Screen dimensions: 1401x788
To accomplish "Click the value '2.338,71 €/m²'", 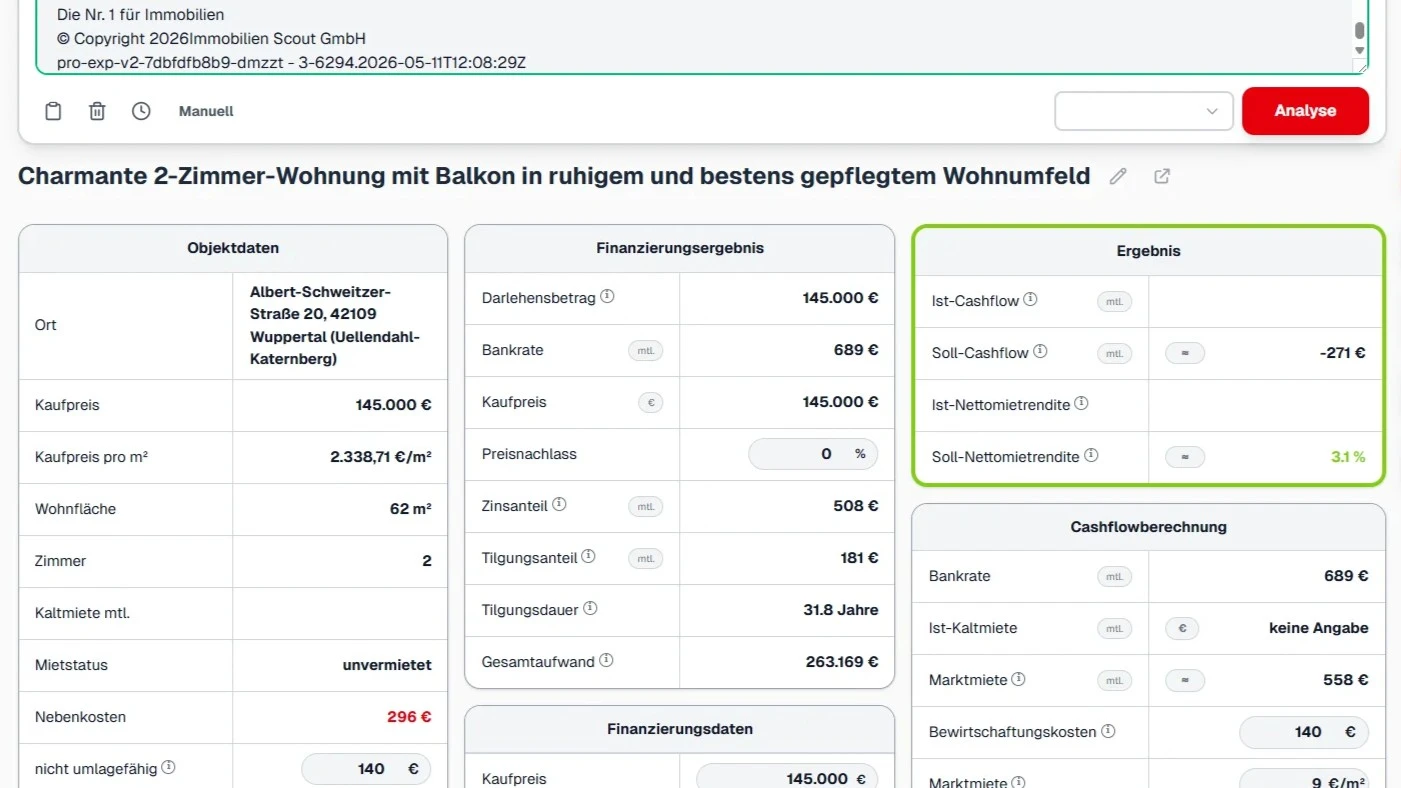I will [381, 457].
